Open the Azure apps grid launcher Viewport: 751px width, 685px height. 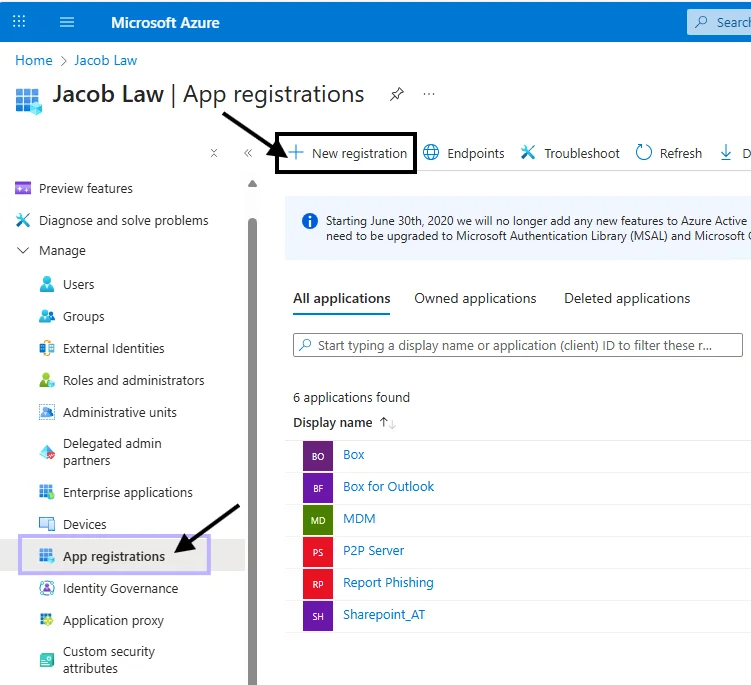click(x=19, y=21)
